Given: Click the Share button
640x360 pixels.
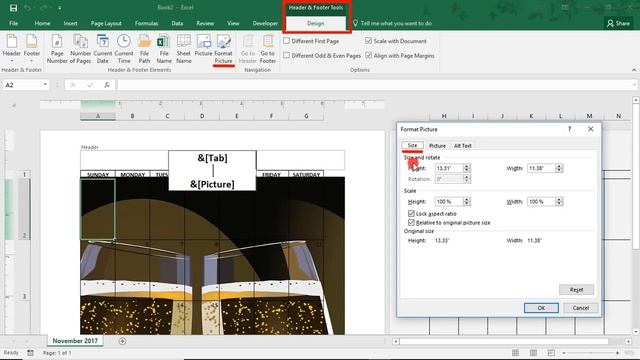Looking at the screenshot, I should coord(618,23).
